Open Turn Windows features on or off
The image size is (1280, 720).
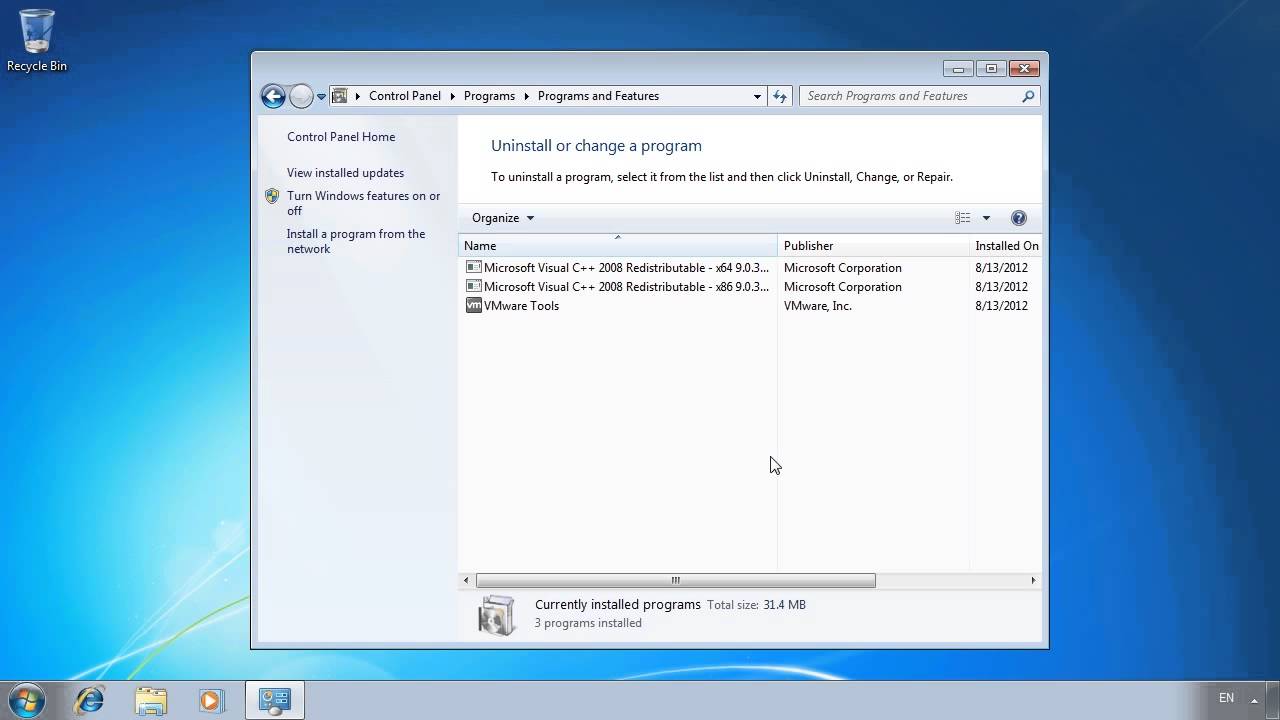click(x=363, y=203)
